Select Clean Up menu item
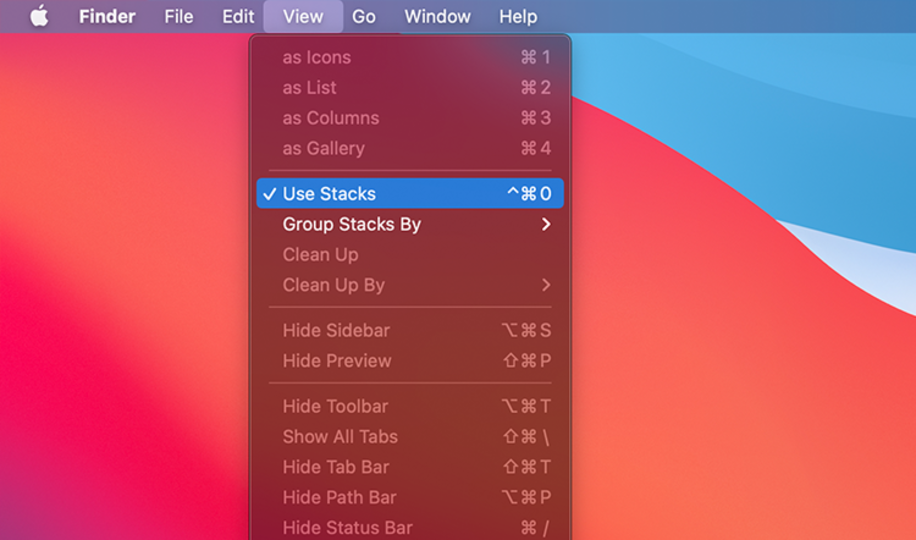 (x=410, y=255)
